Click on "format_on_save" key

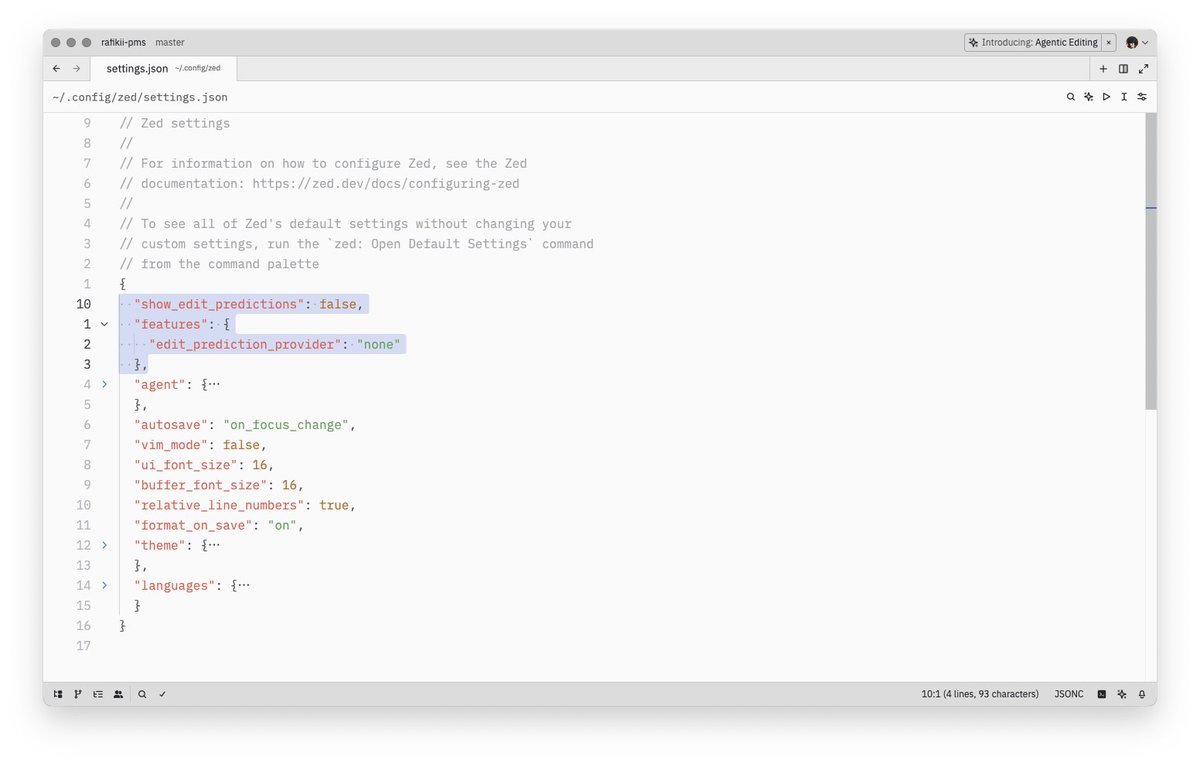(x=193, y=525)
